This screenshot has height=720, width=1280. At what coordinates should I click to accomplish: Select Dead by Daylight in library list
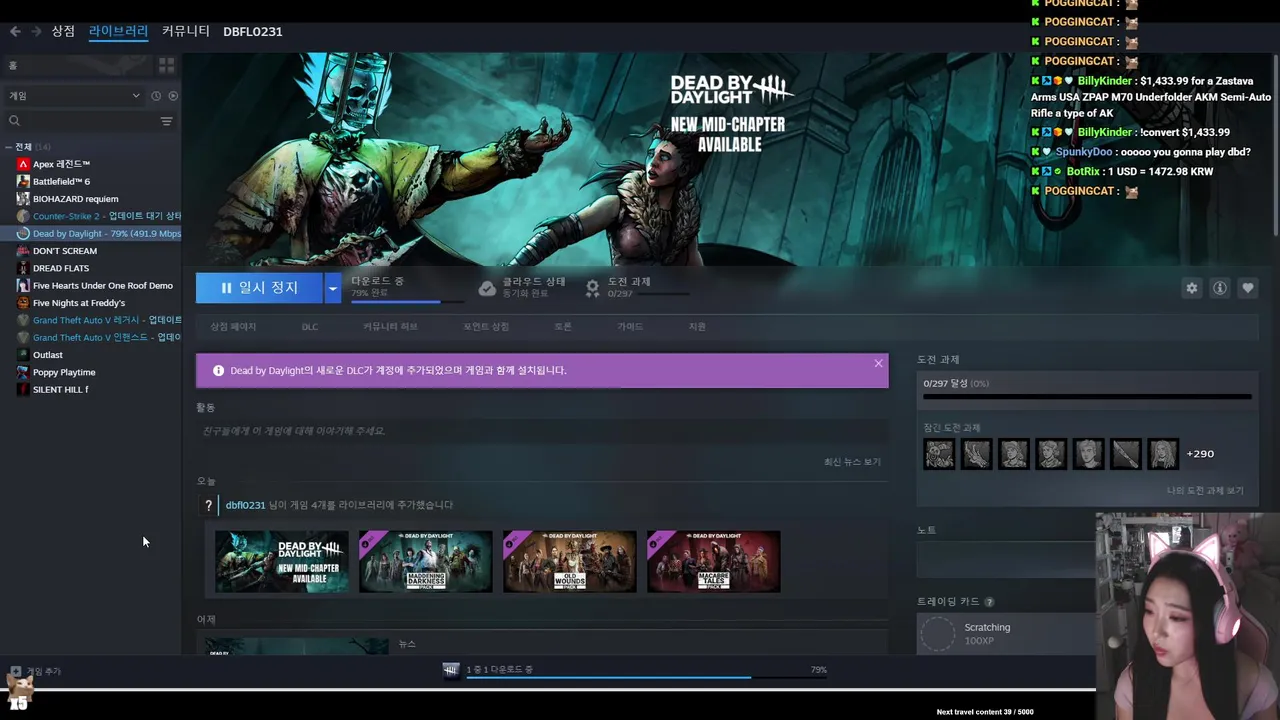click(x=92, y=234)
